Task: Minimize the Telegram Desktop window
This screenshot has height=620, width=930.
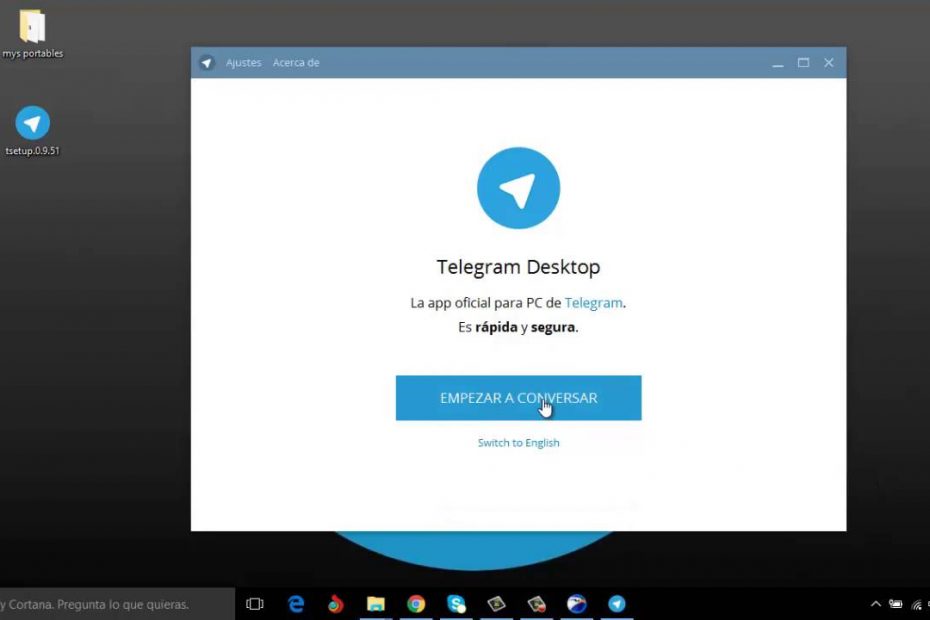Action: tap(778, 63)
